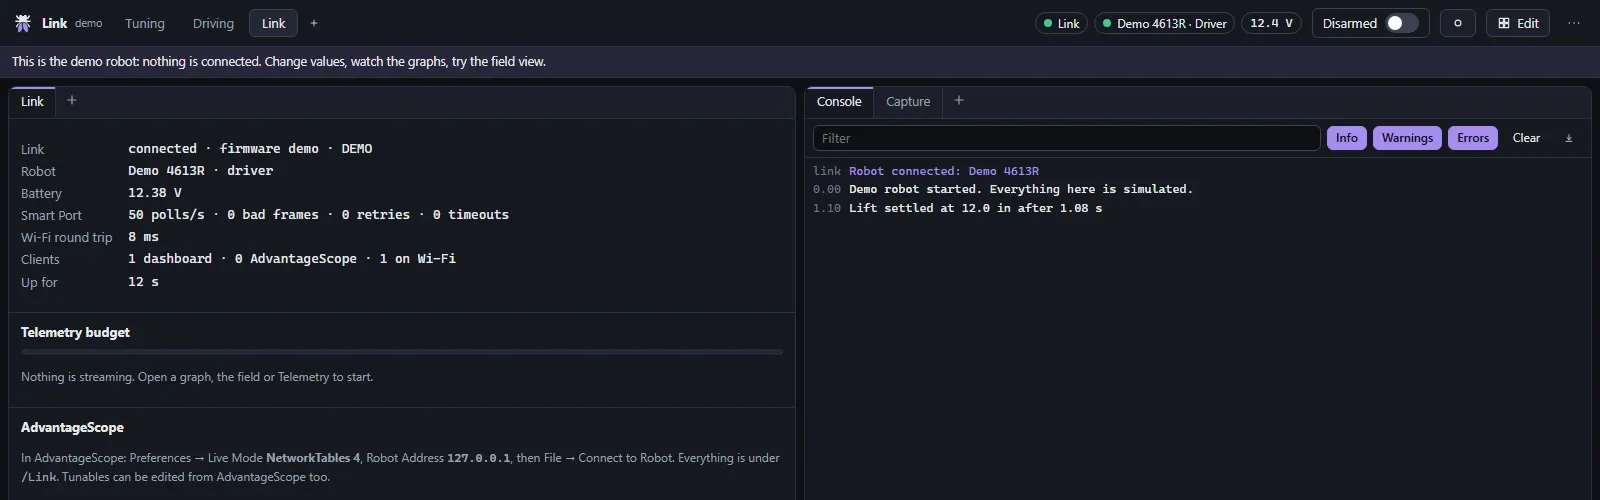Open the three-dots overflow menu
The height and width of the screenshot is (500, 1600).
(1574, 23)
